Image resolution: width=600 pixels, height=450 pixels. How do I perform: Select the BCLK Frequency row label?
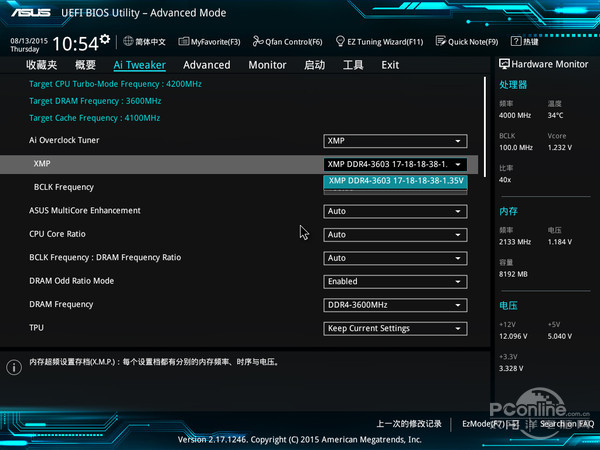(64, 187)
